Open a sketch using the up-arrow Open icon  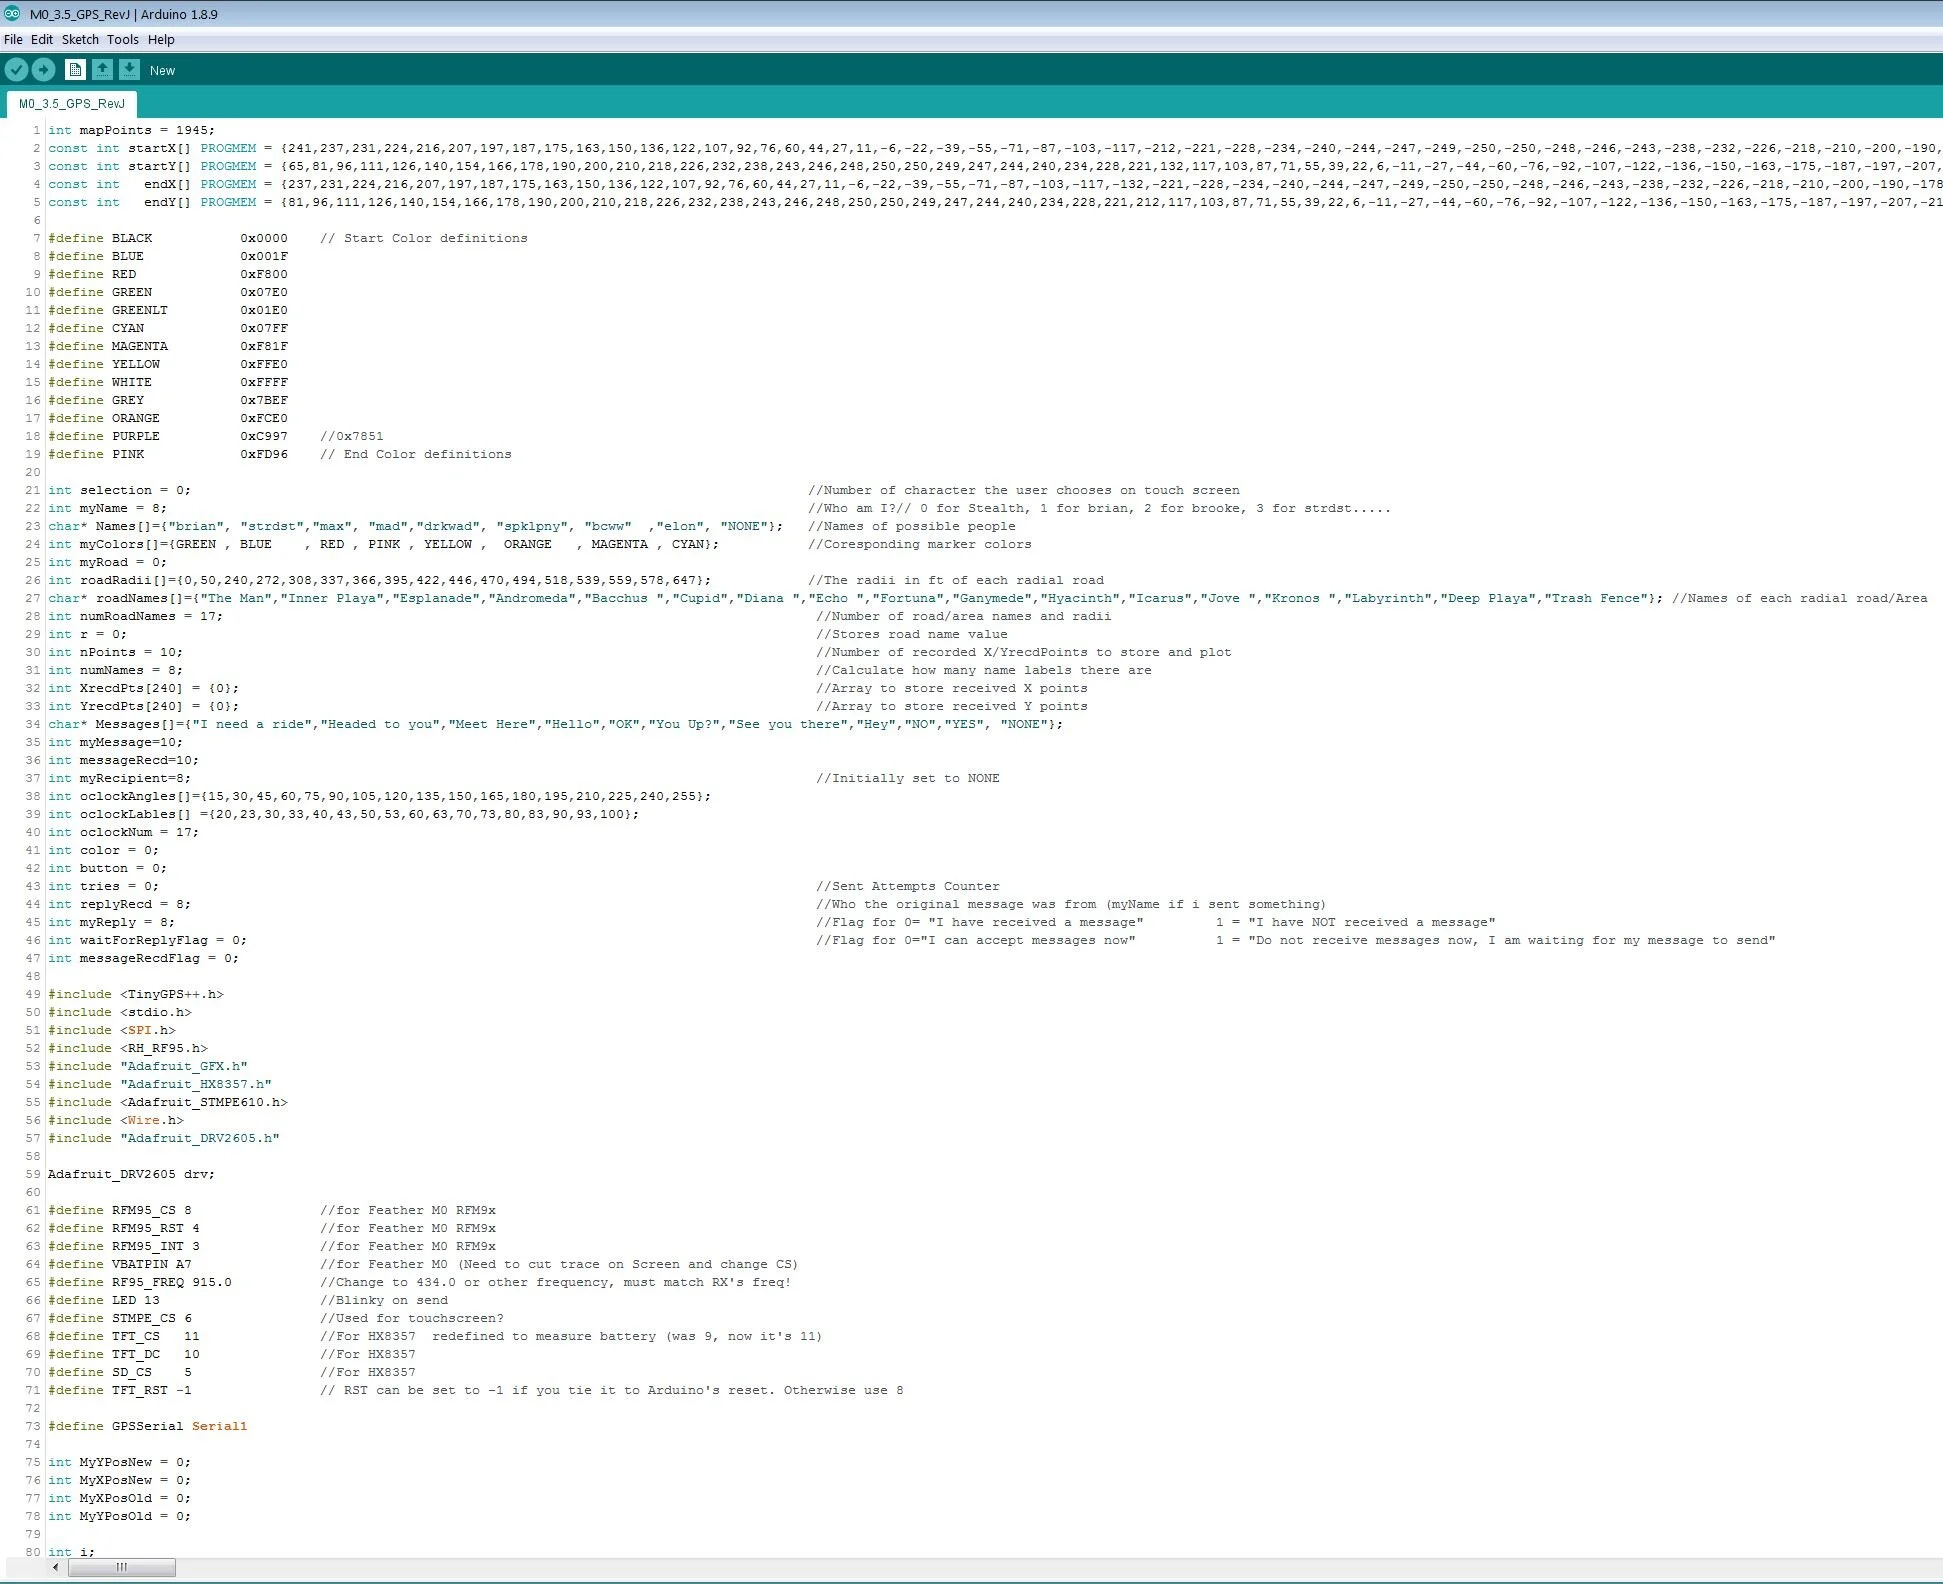pyautogui.click(x=102, y=70)
